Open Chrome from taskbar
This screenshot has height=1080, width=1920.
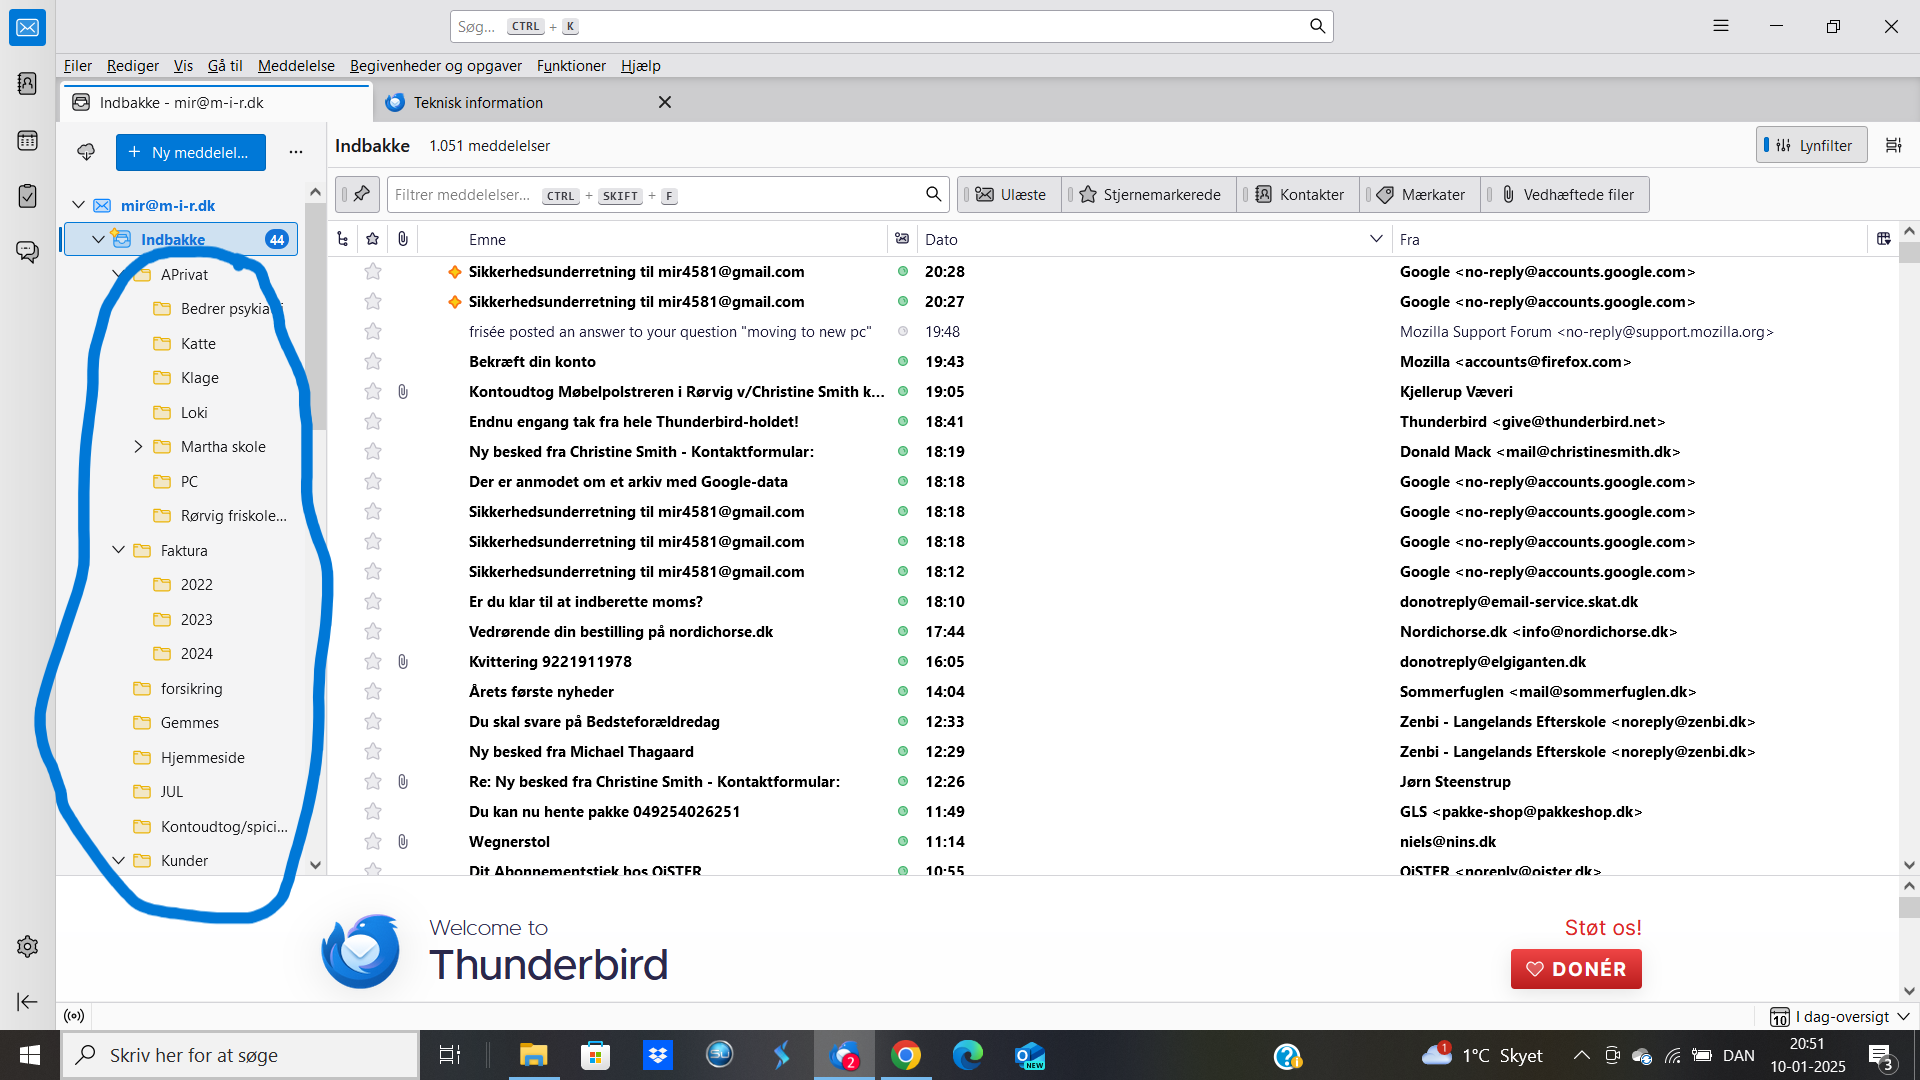[x=905, y=1055]
